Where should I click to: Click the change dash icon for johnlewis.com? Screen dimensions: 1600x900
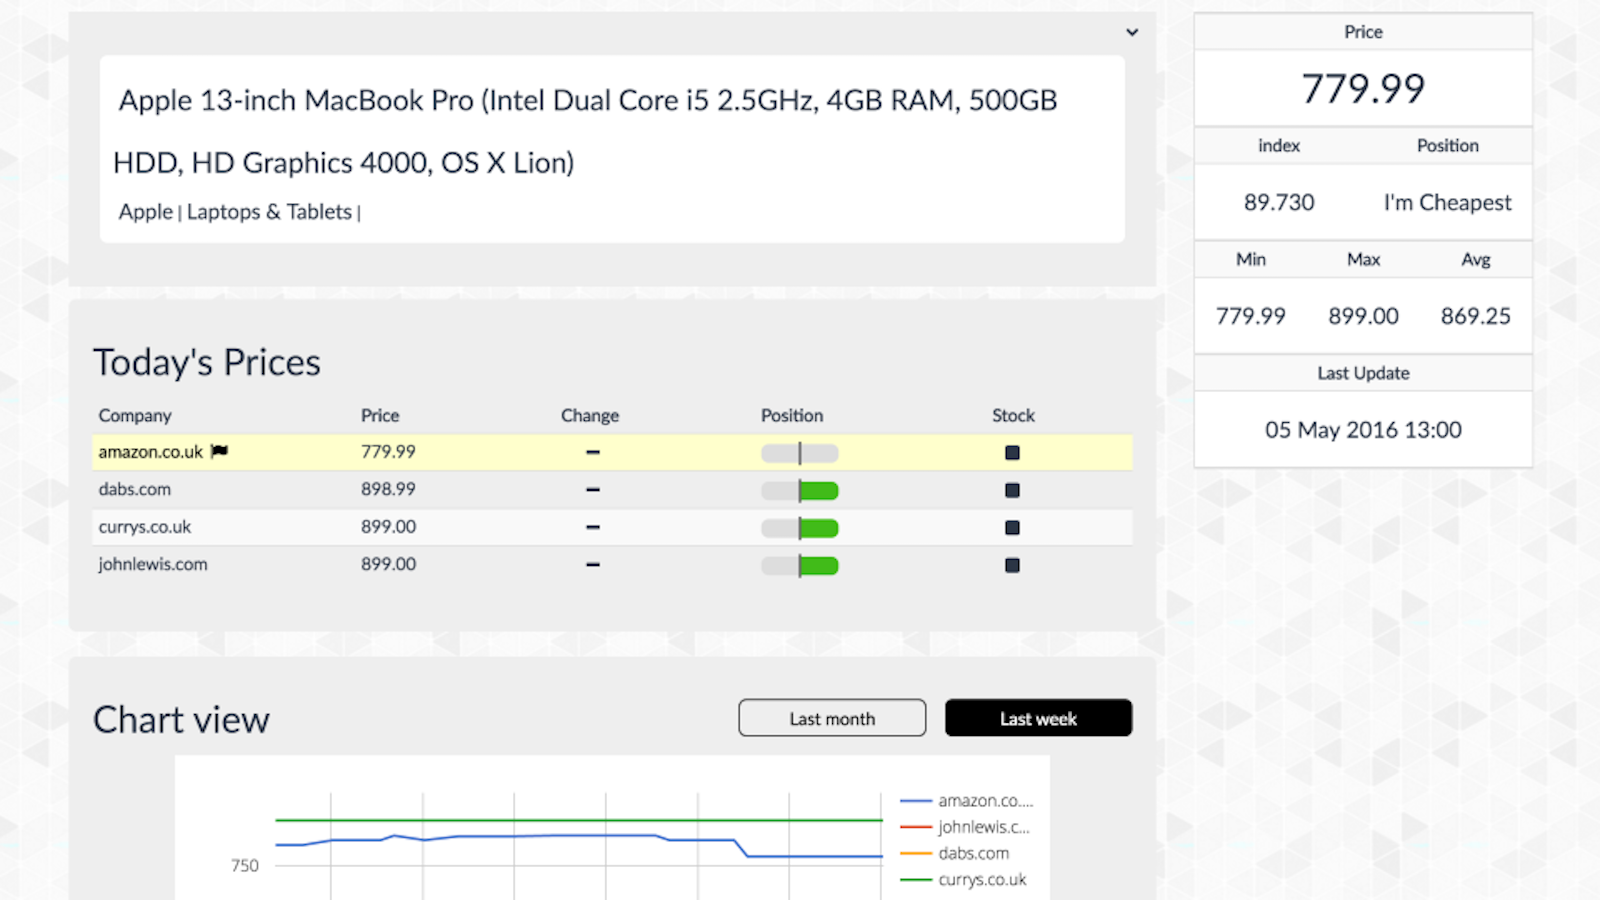[x=593, y=565]
